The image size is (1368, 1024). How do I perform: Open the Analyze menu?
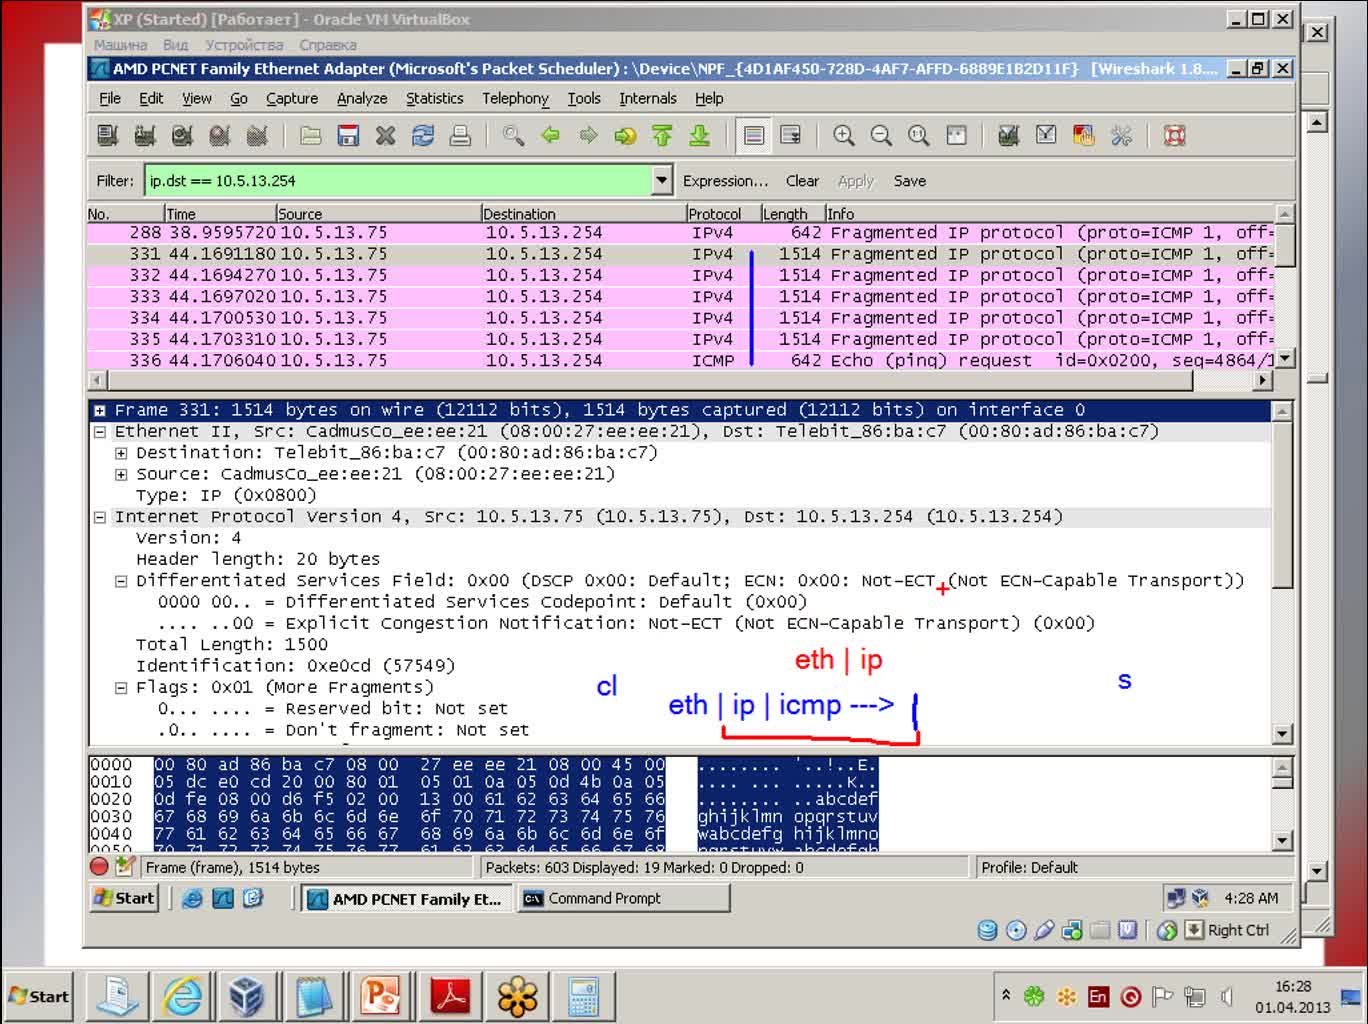(x=362, y=98)
